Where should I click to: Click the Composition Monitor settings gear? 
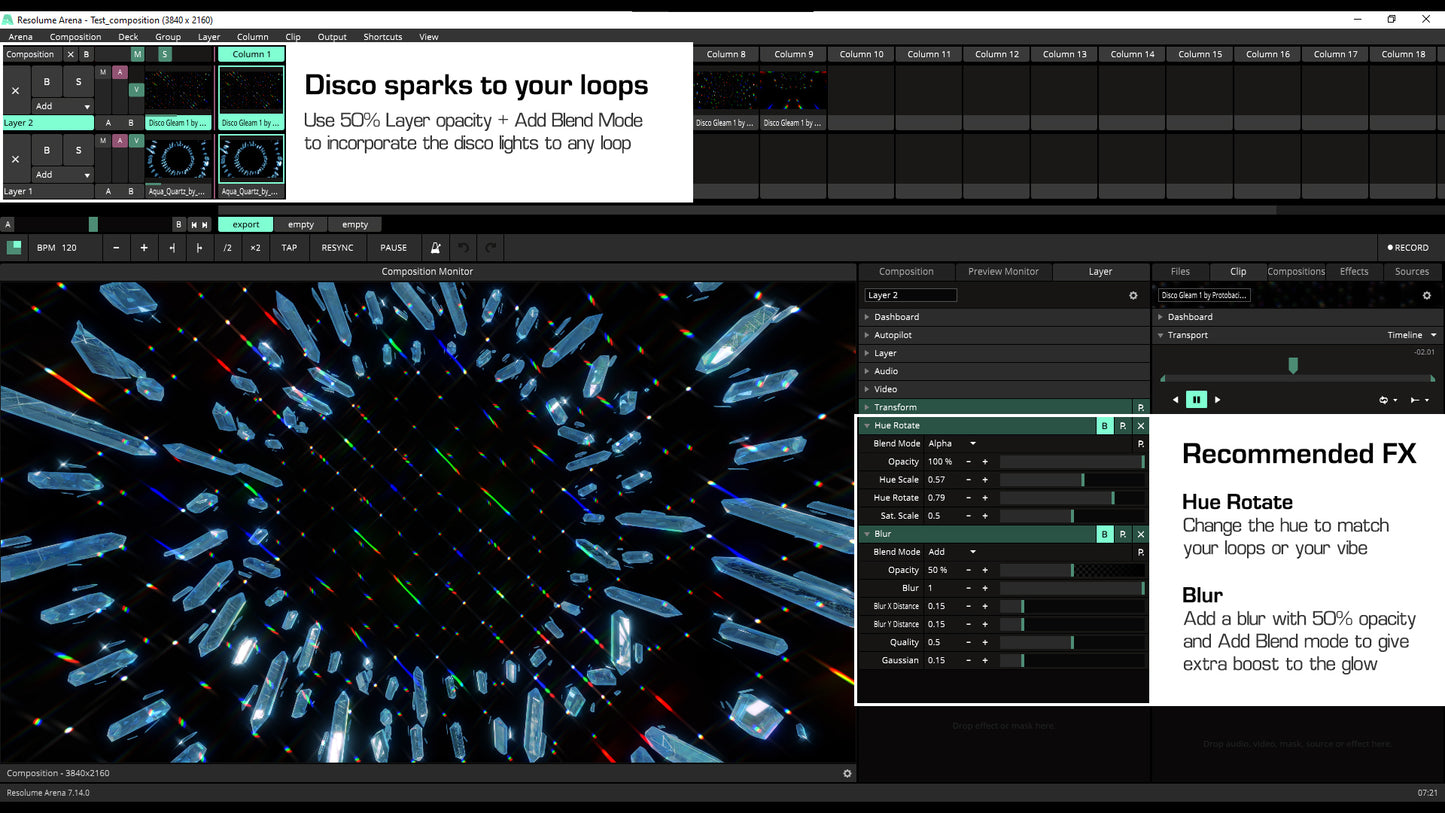coord(847,773)
